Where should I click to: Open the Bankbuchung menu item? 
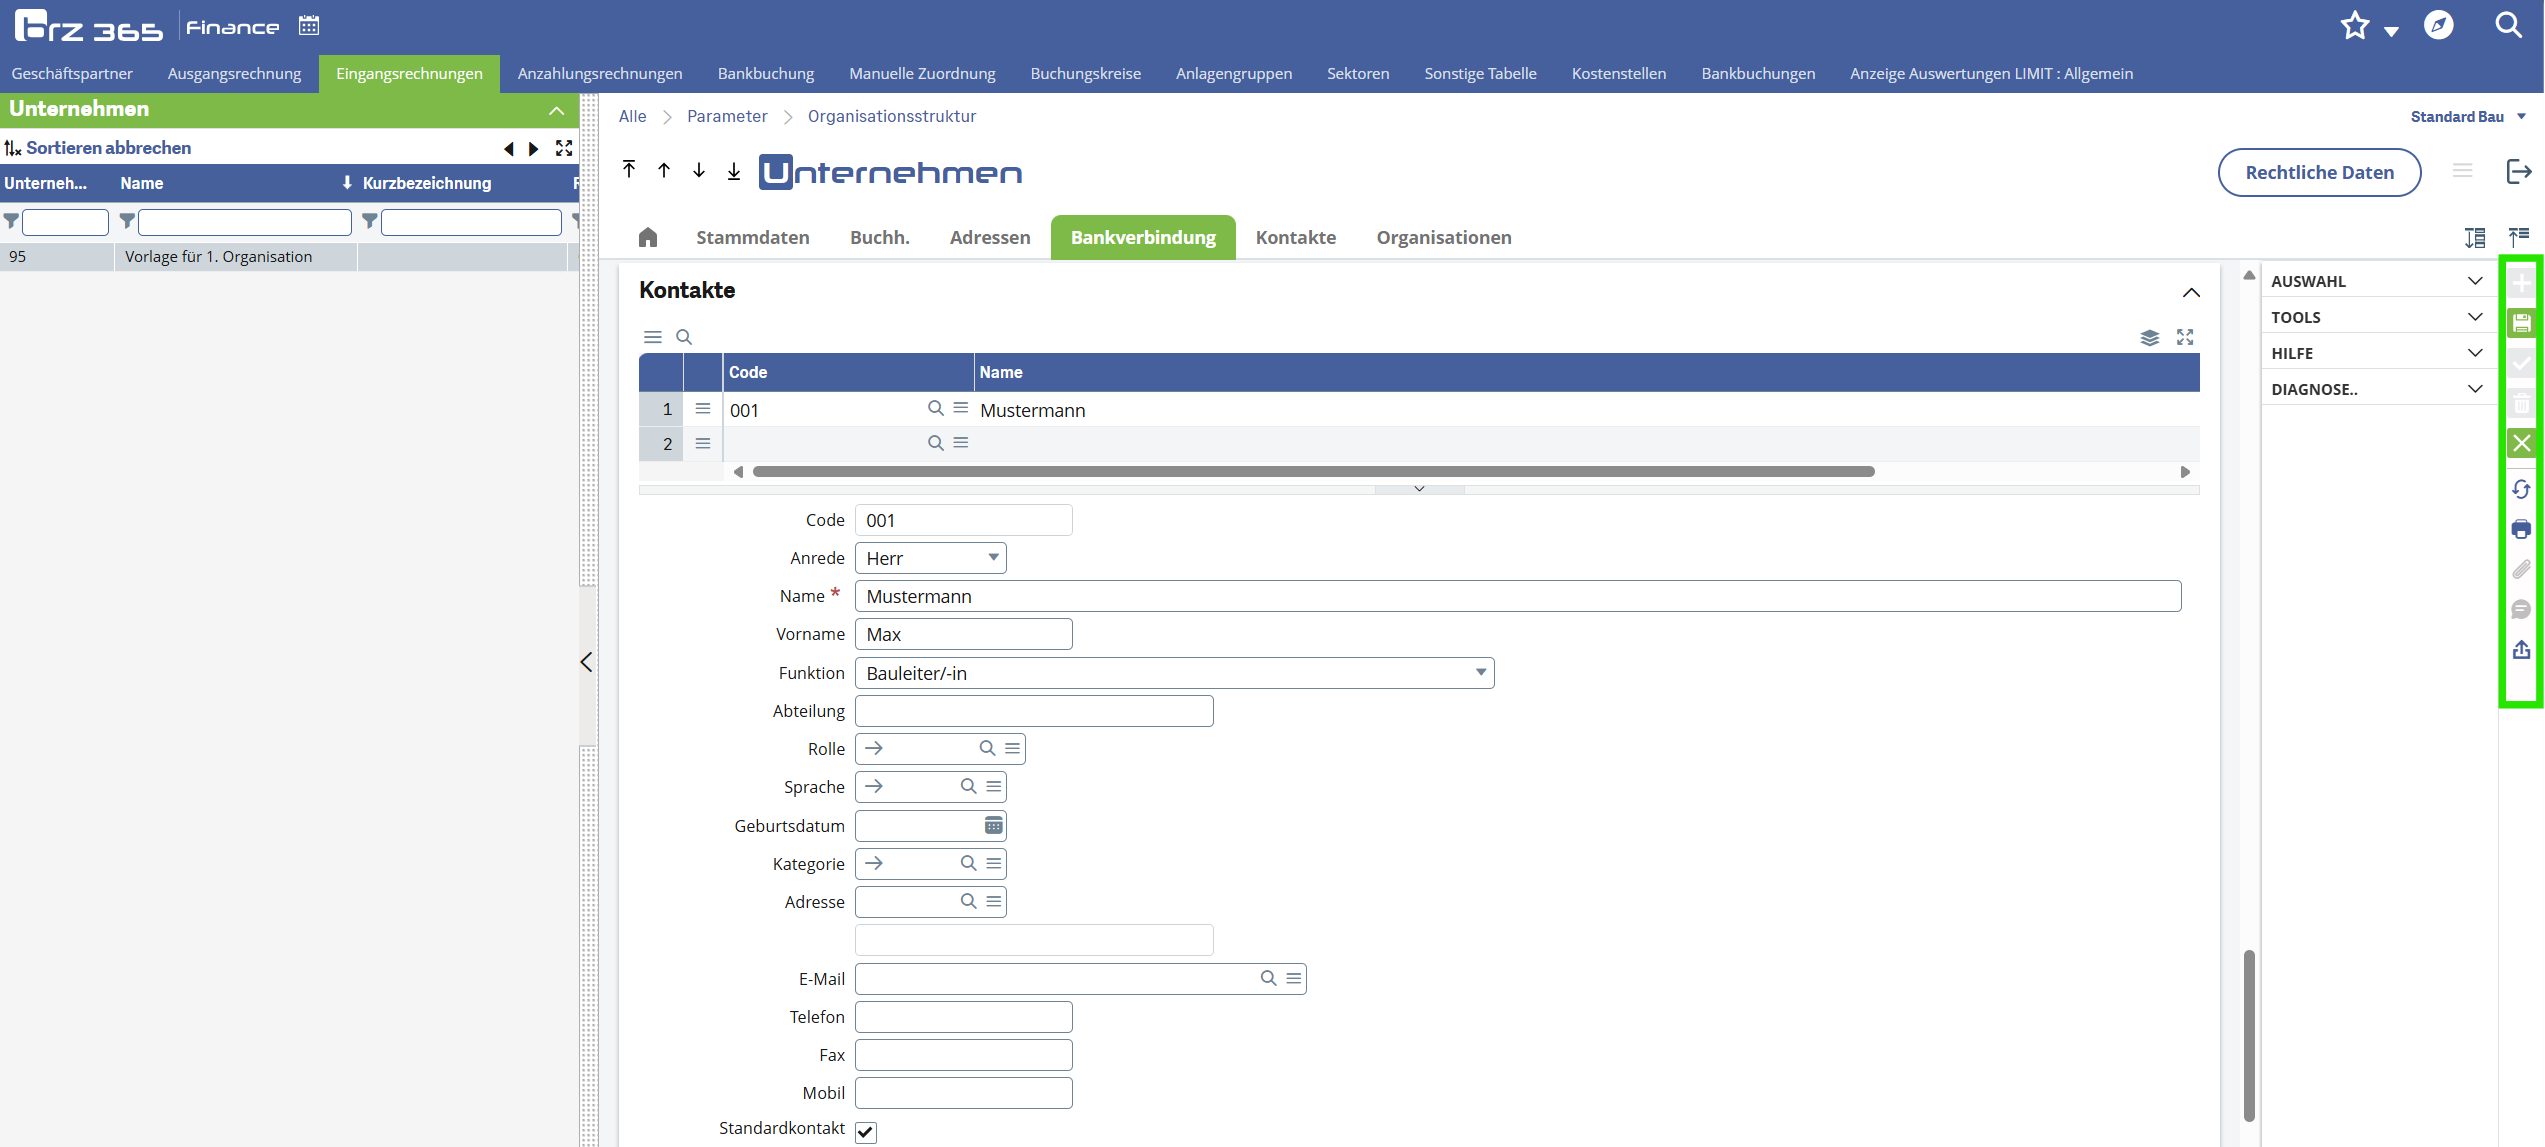coord(765,74)
